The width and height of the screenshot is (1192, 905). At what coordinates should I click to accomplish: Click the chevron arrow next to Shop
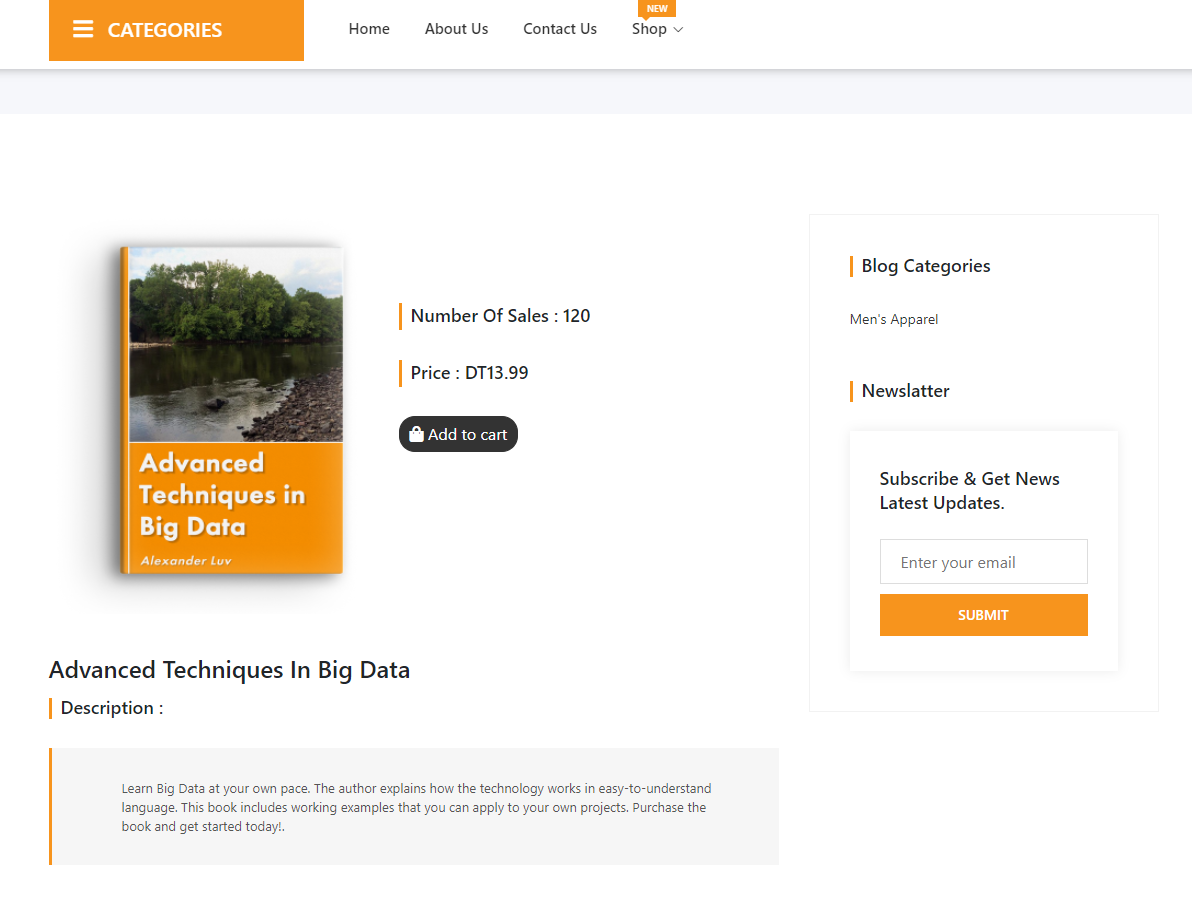pyautogui.click(x=678, y=30)
